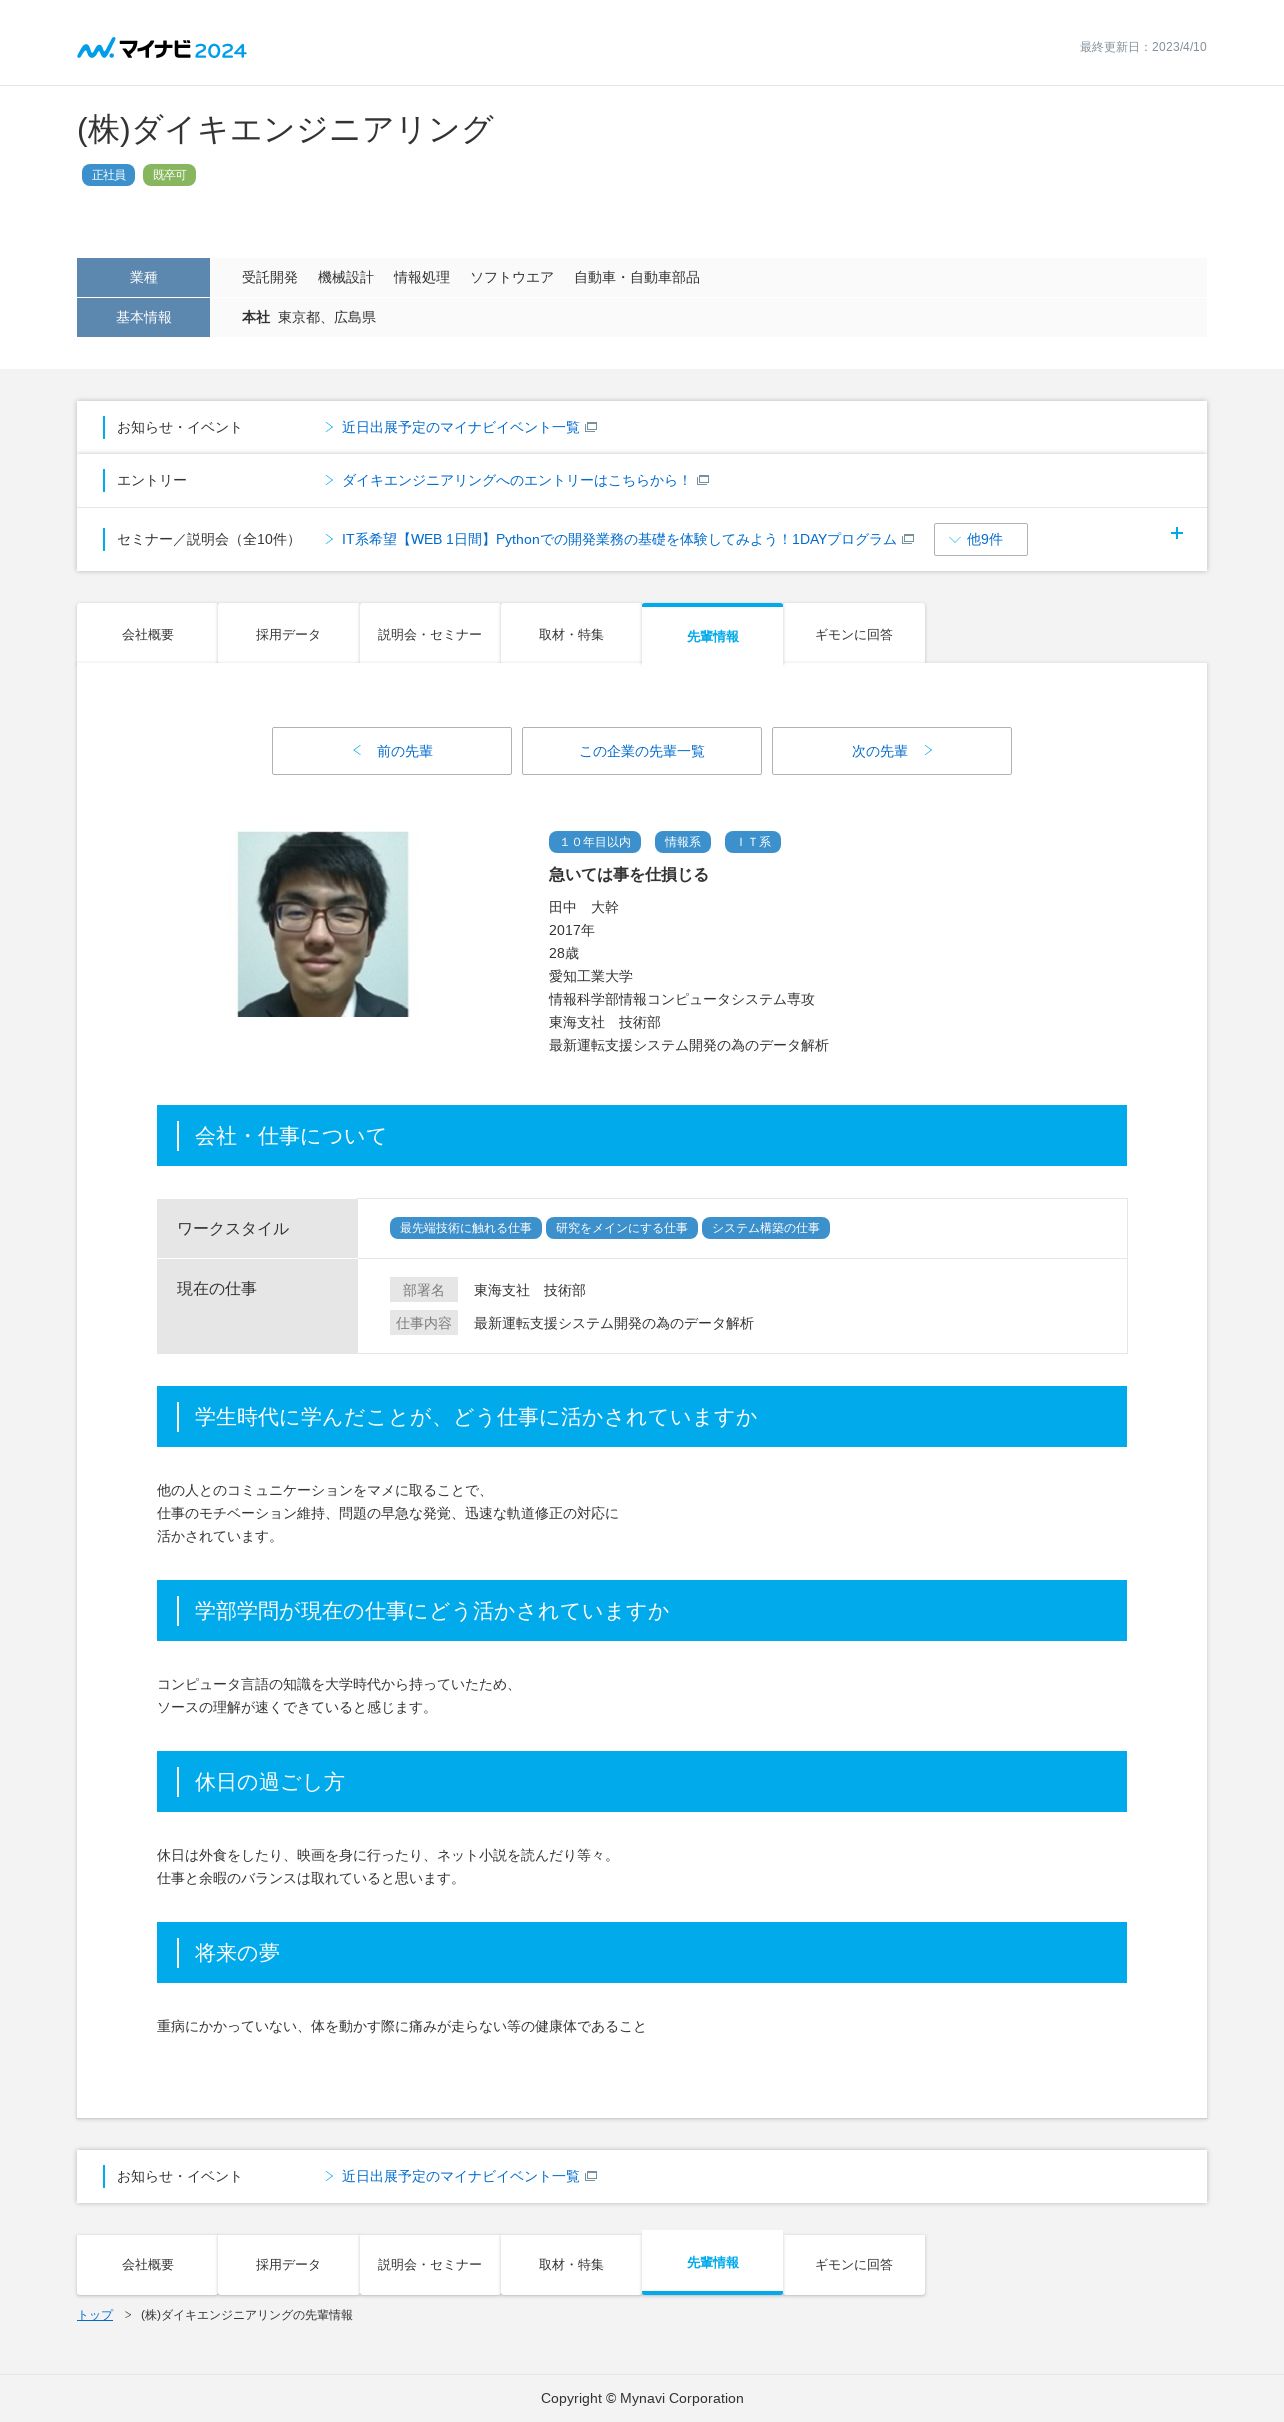This screenshot has height=2422, width=1284.
Task: Click external-link icon beside top event list link
Action: coord(591,428)
